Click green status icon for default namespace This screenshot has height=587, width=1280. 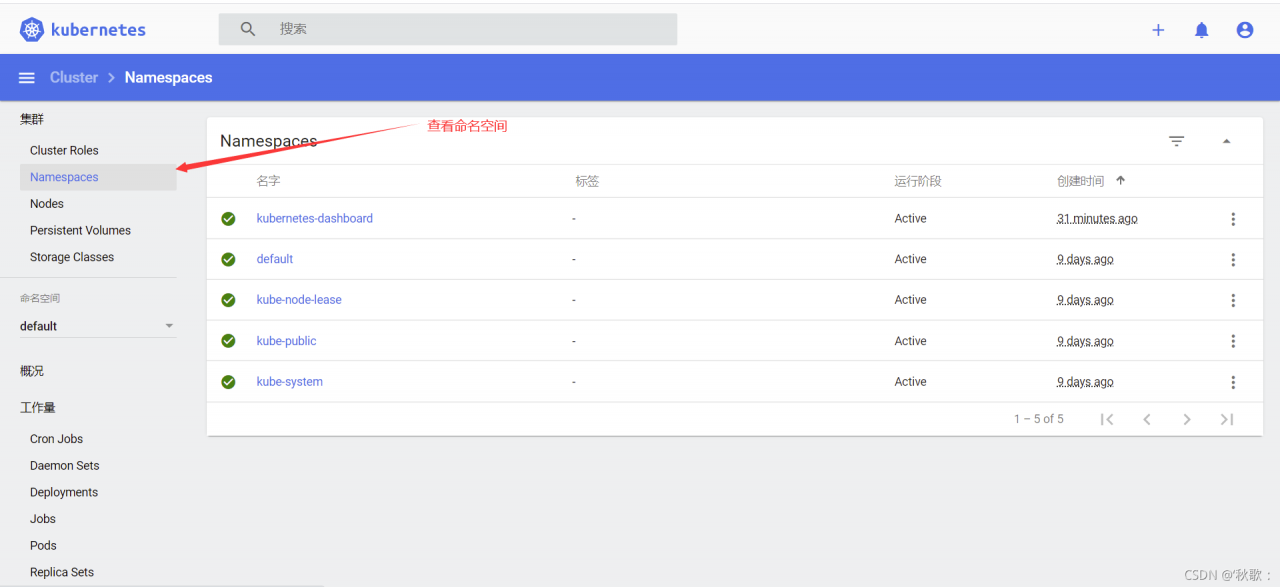[228, 259]
